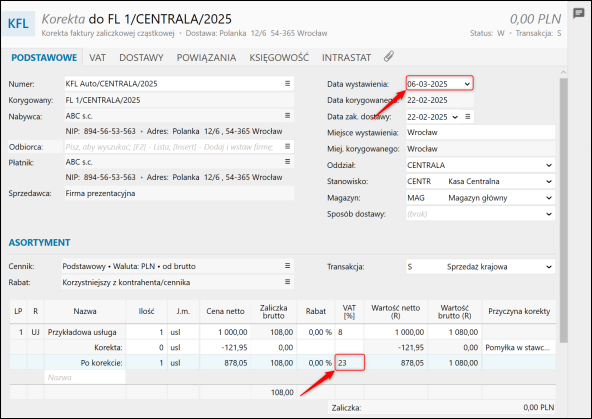Open the comments icon at top right
The image size is (592, 419).
(x=578, y=13)
